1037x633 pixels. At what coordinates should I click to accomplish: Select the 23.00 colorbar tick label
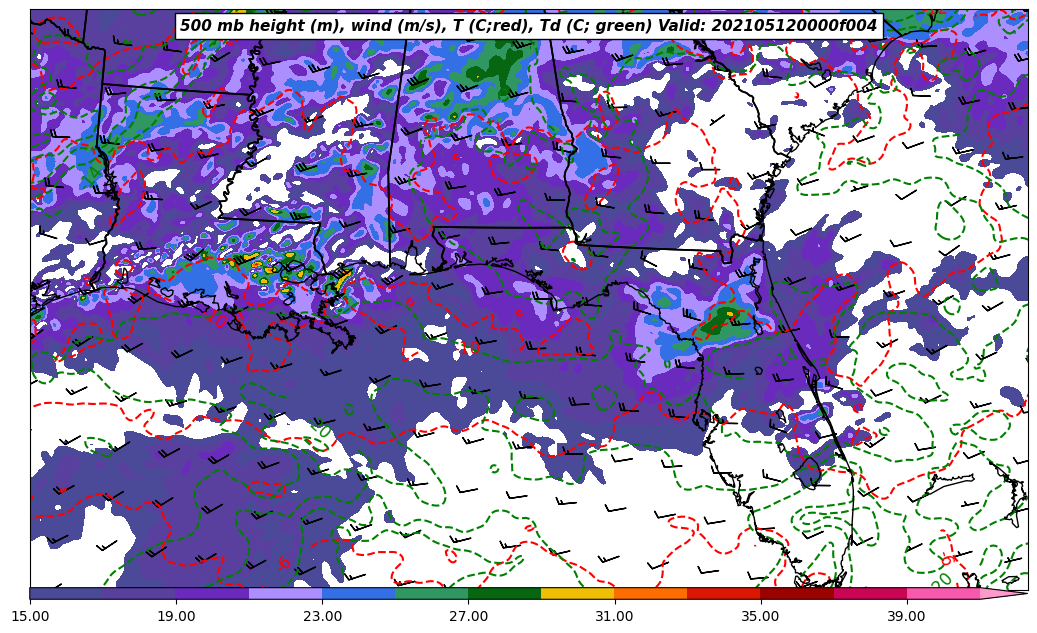[322, 616]
